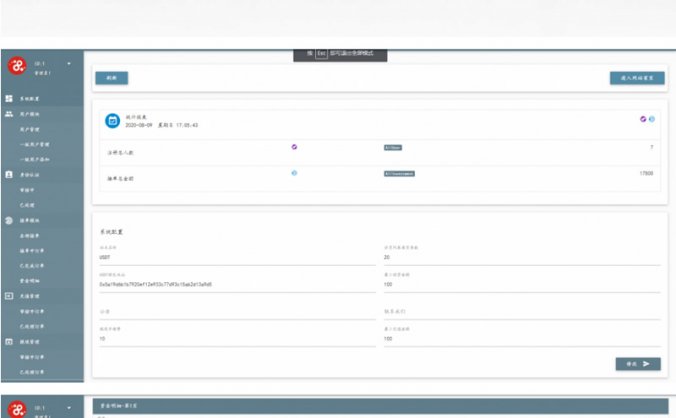Click the red logo avatar in the sidebar

click(x=16, y=68)
